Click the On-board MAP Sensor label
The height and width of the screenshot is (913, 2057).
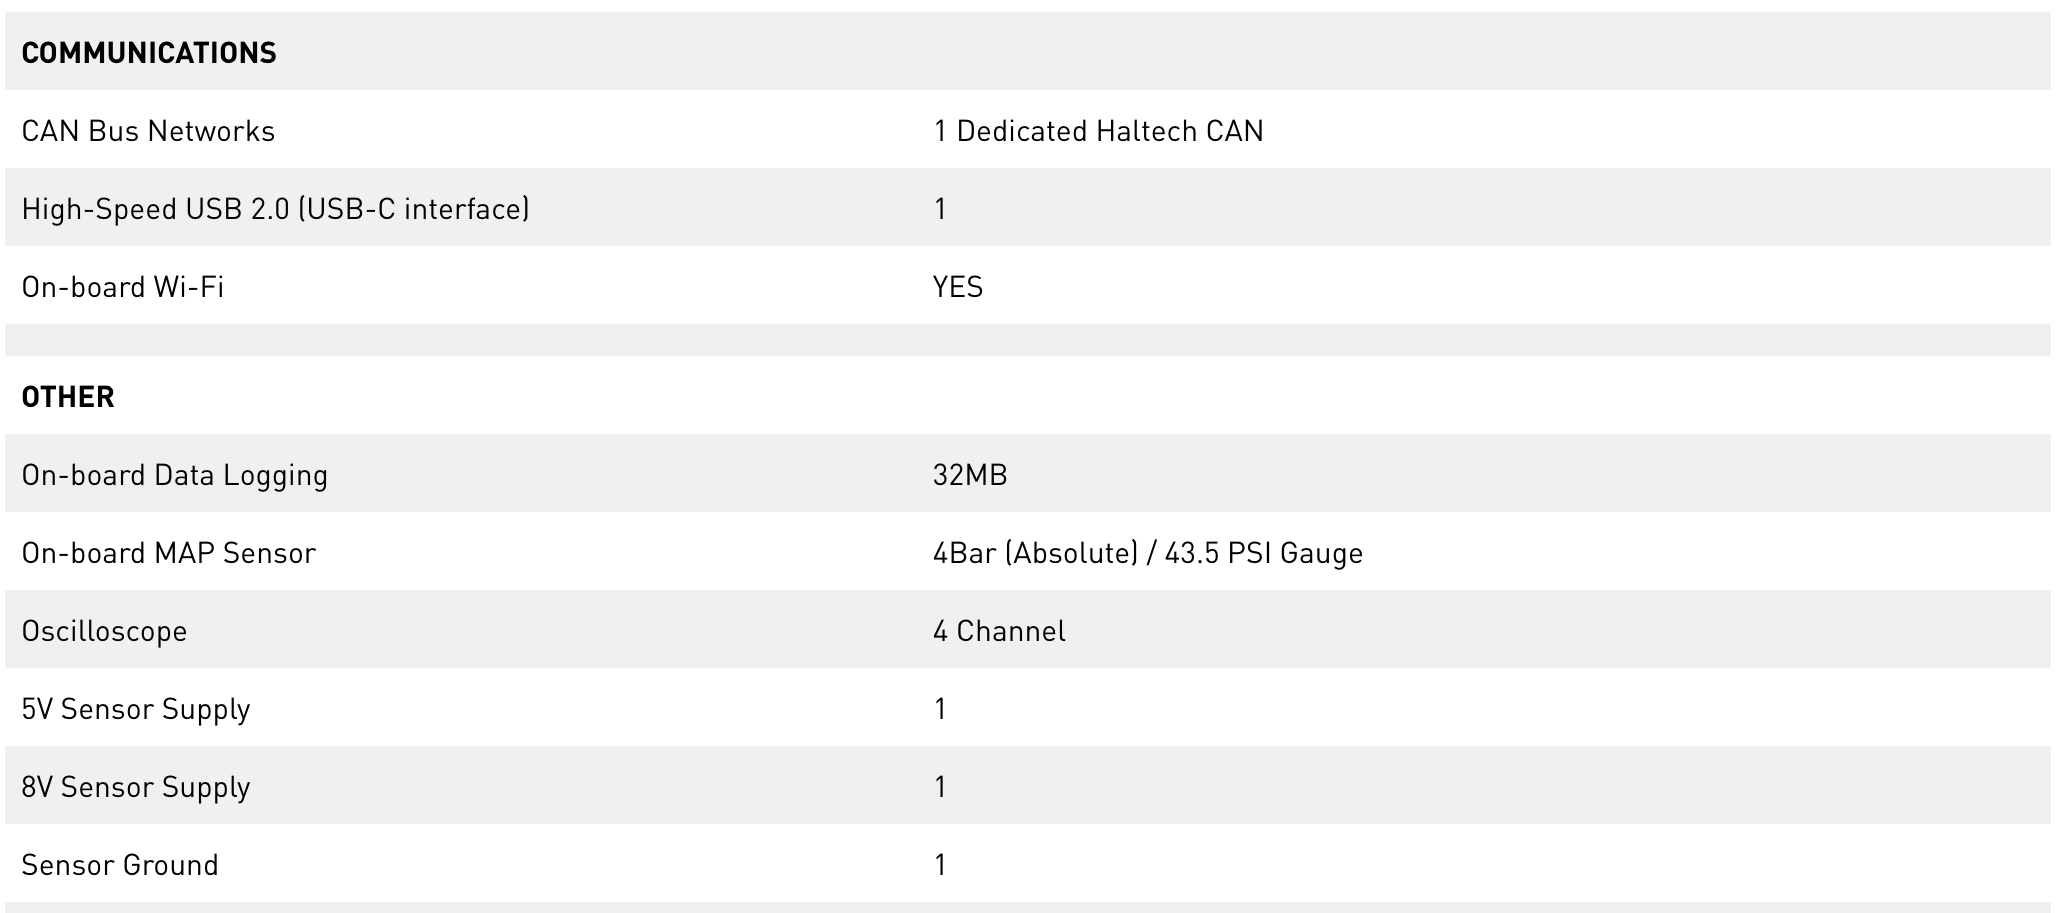(x=169, y=553)
